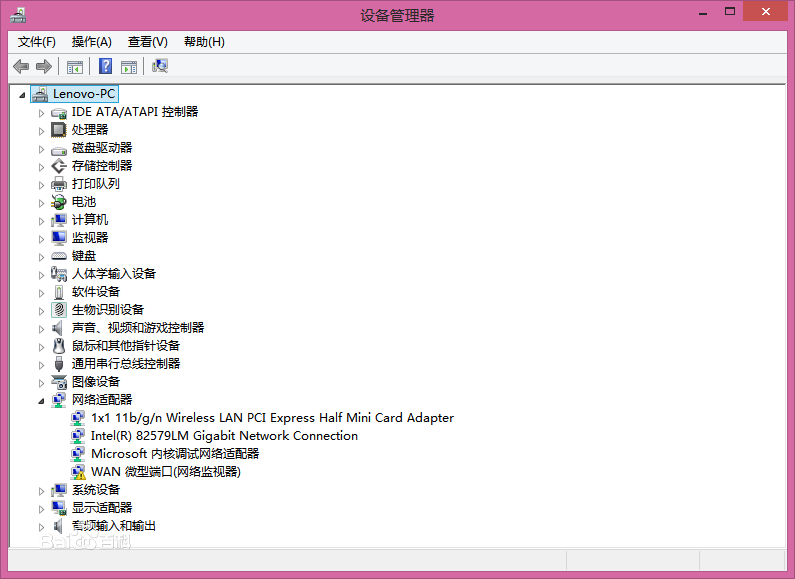This screenshot has width=795, height=579.
Task: Expand the IDE ATA/ATAPI 控制器 node
Action: (x=41, y=113)
